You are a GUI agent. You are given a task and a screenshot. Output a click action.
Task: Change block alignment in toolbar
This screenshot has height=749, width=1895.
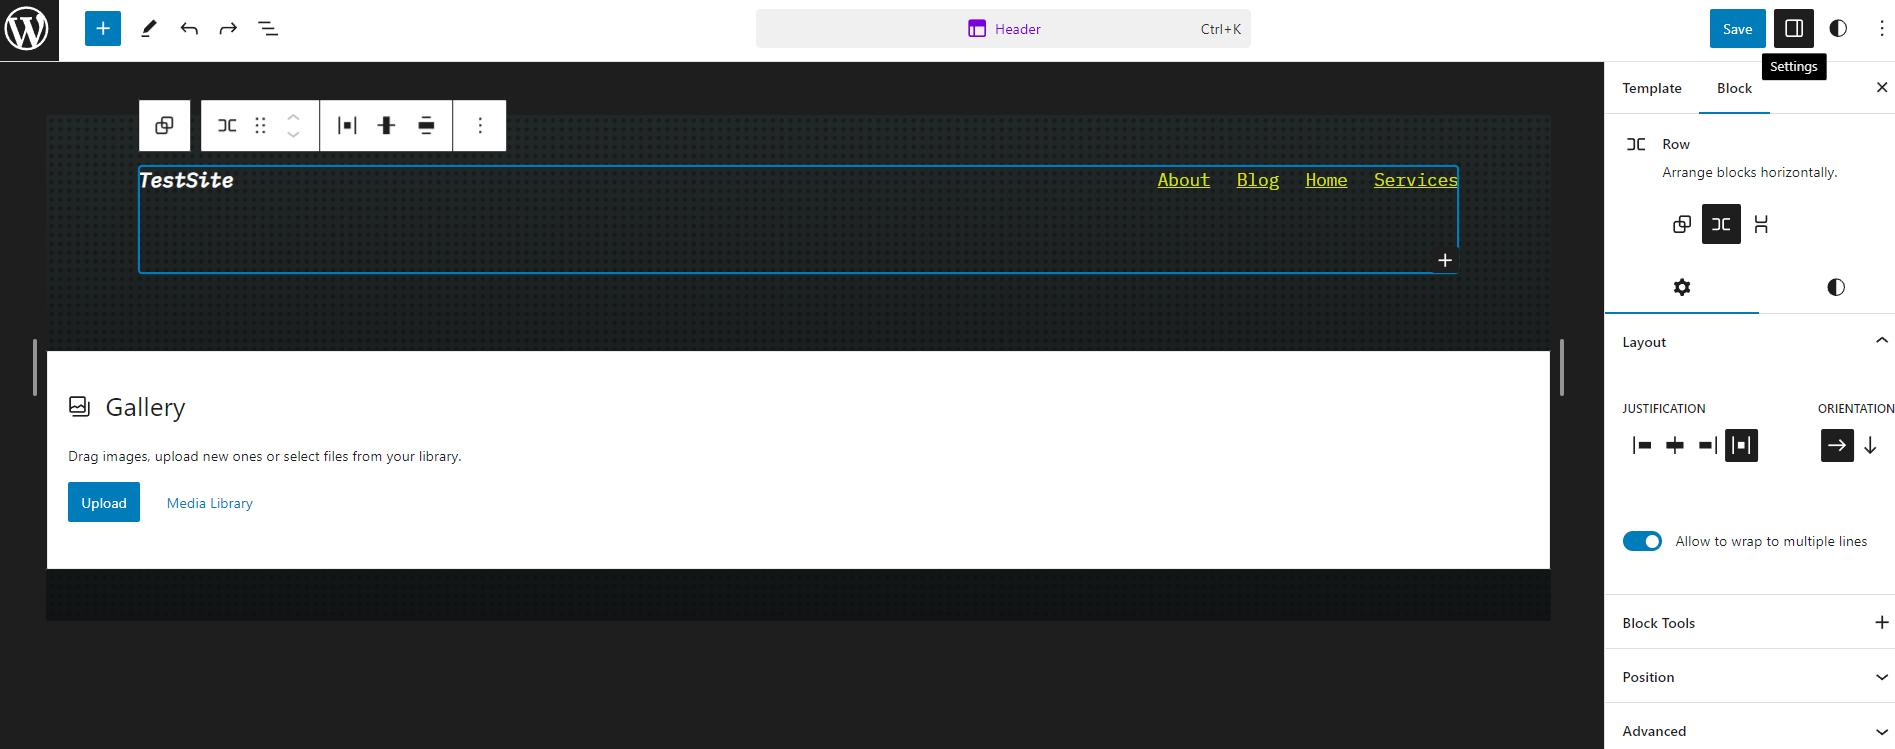pyautogui.click(x=426, y=125)
